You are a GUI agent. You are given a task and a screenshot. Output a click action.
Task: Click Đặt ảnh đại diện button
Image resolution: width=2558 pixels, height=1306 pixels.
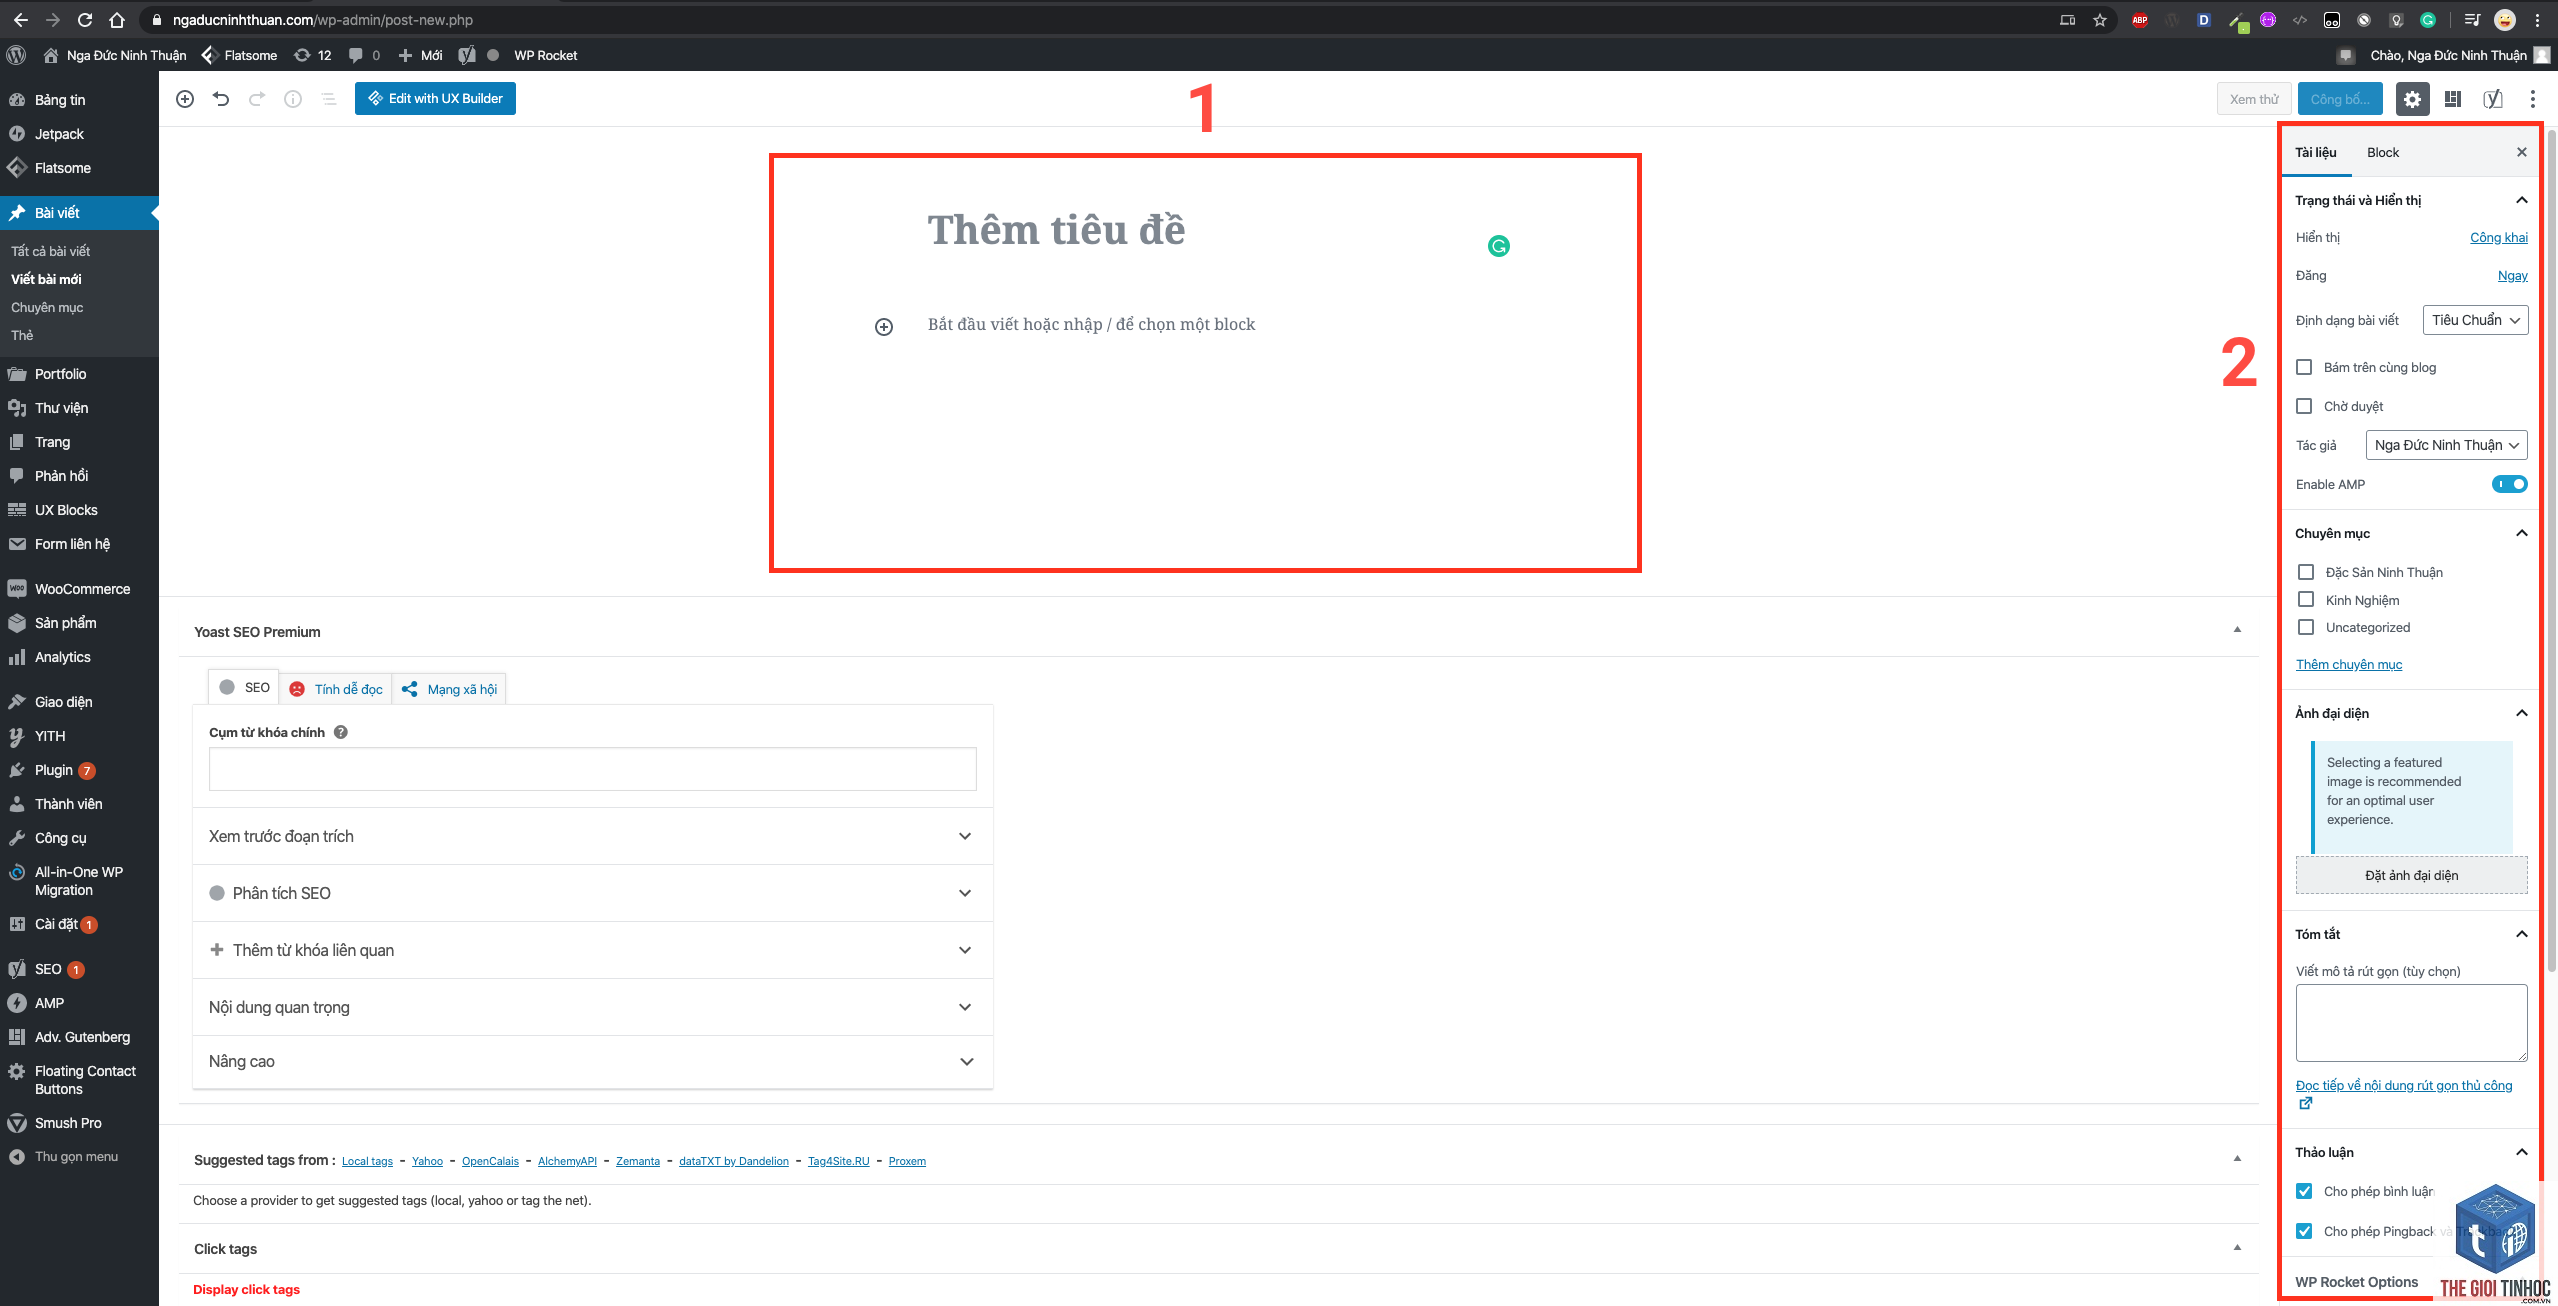click(2411, 875)
